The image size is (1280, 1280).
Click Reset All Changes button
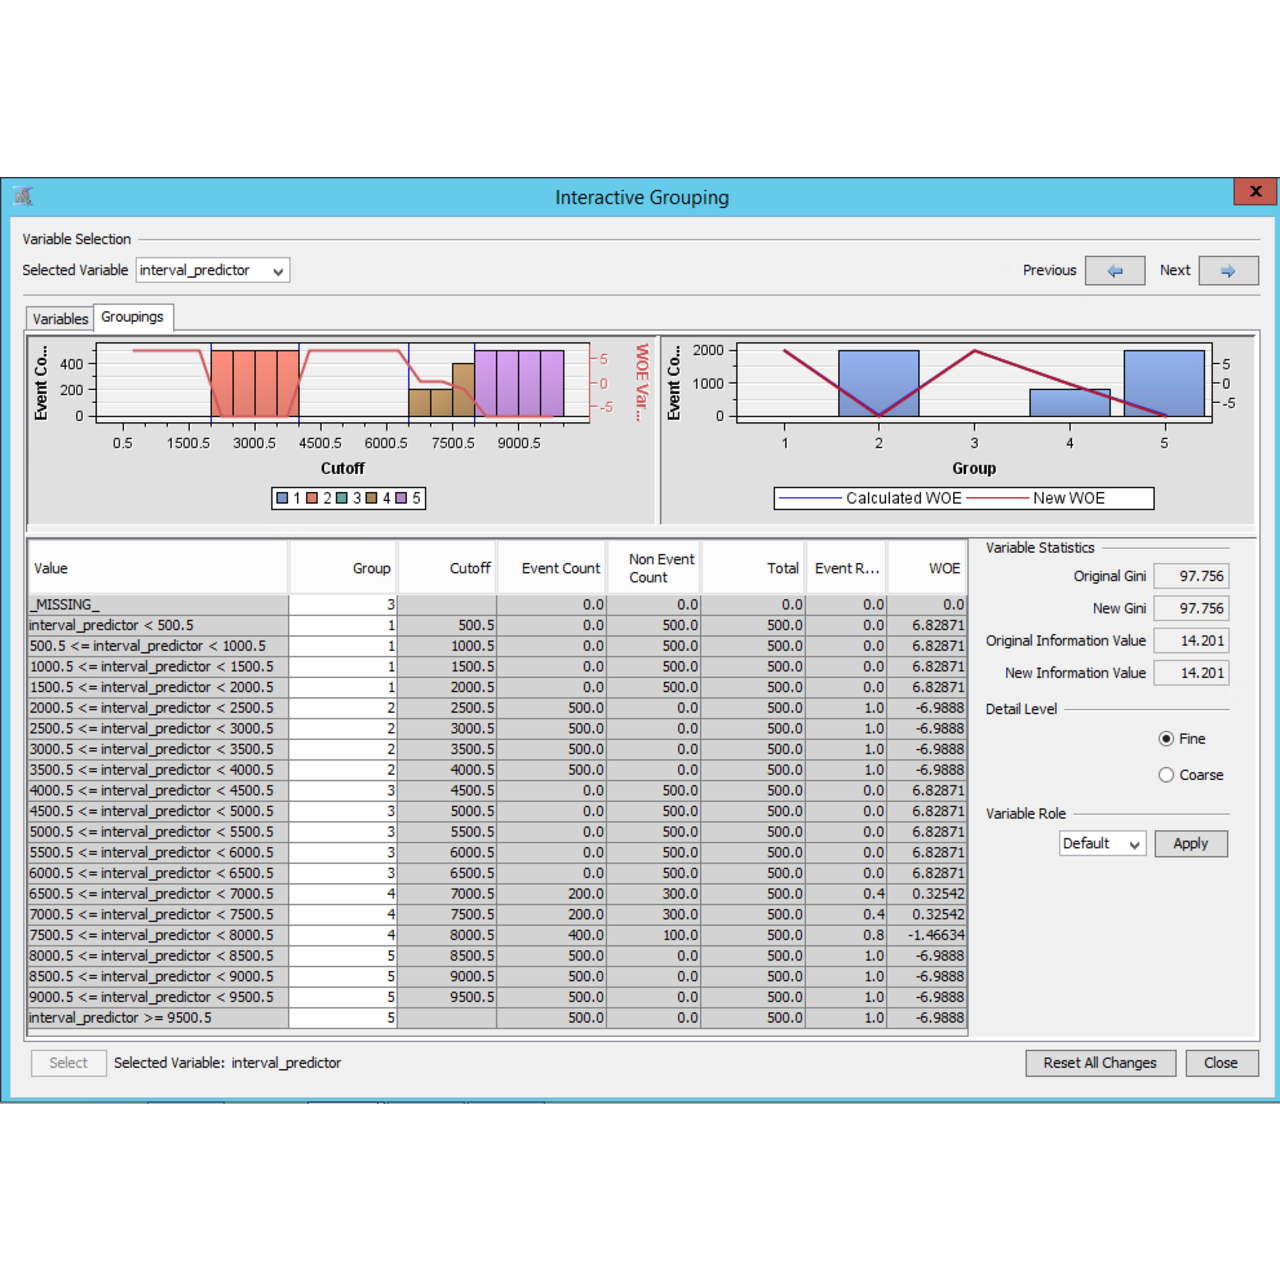click(x=1099, y=1063)
